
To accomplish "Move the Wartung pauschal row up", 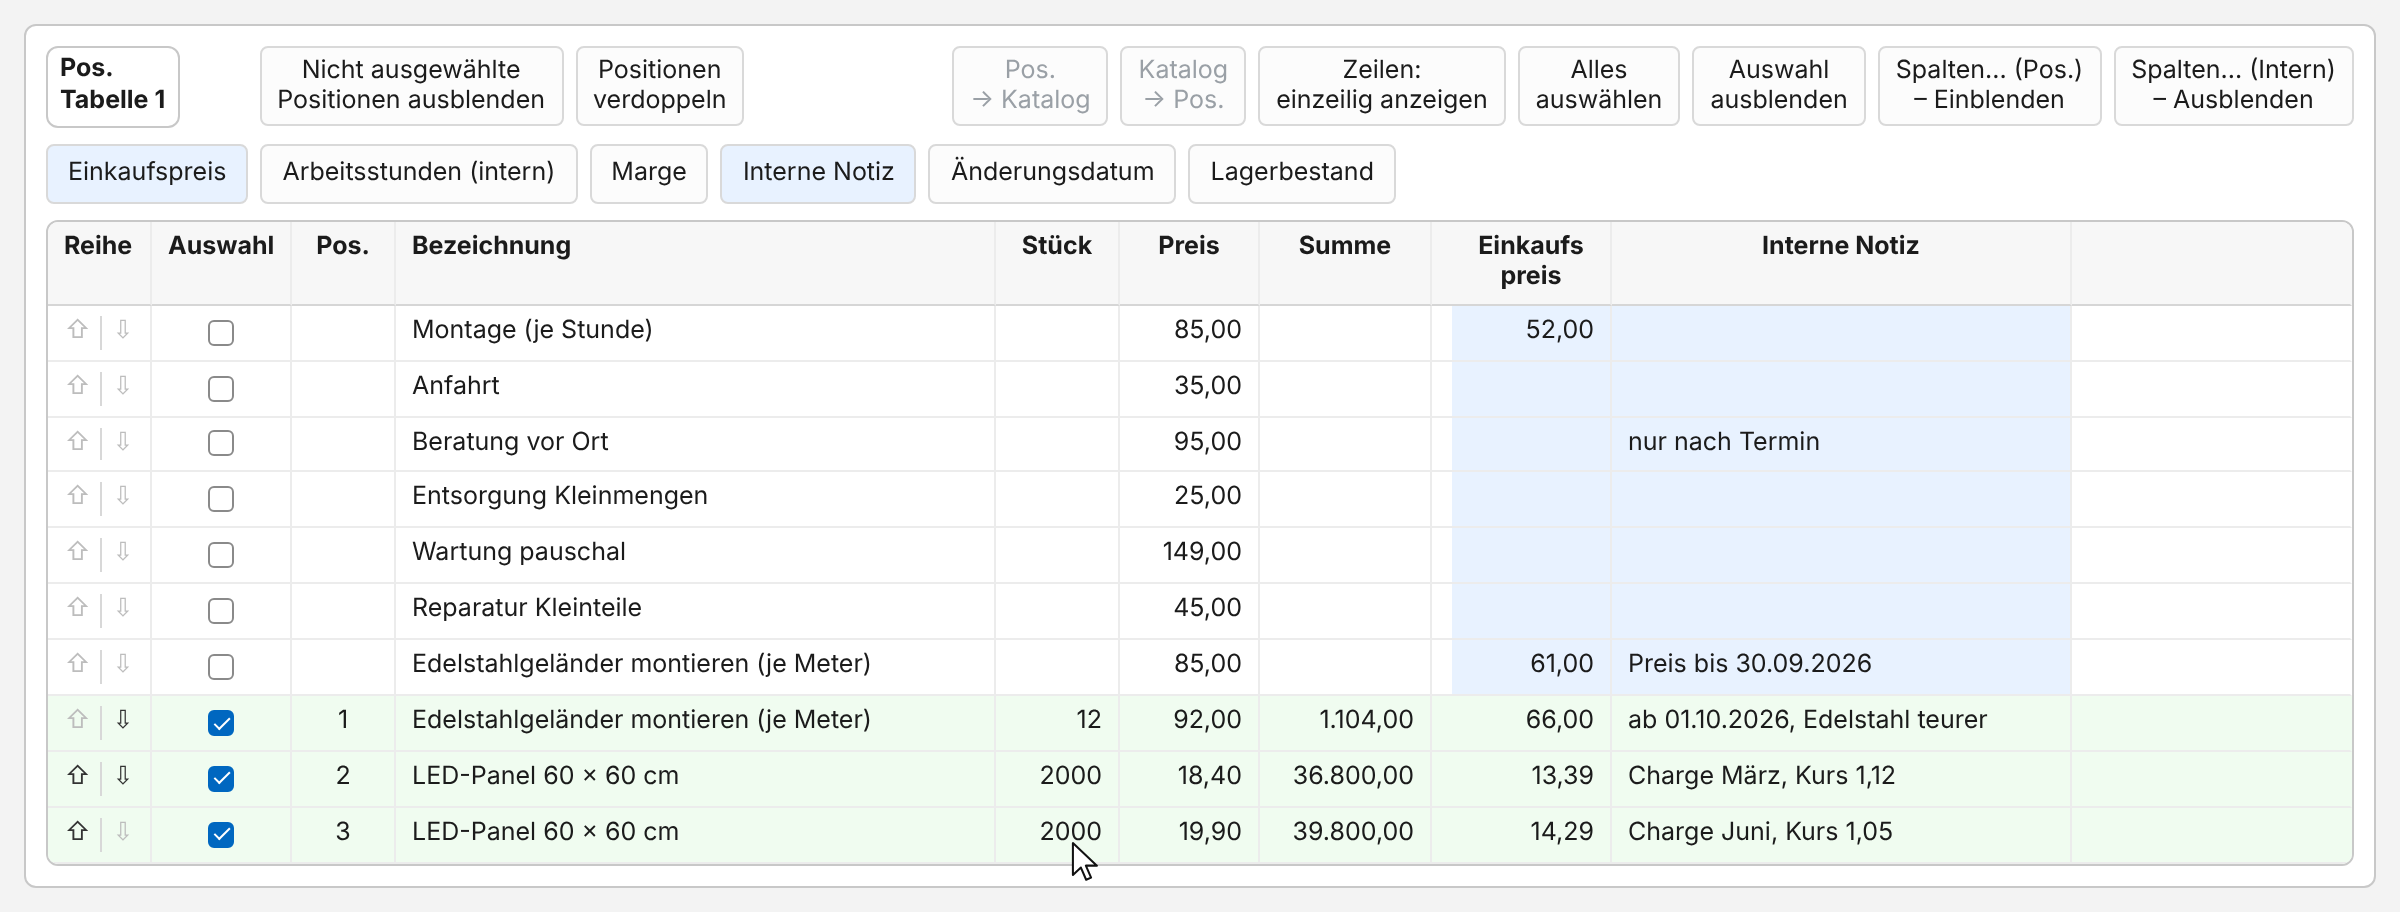I will coord(77,552).
